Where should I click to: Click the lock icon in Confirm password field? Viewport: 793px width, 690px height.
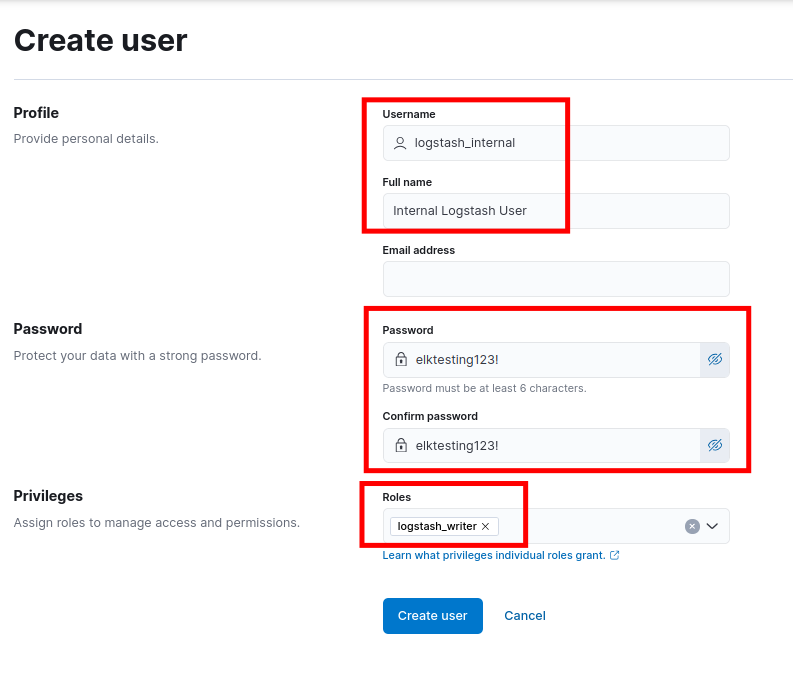(401, 445)
